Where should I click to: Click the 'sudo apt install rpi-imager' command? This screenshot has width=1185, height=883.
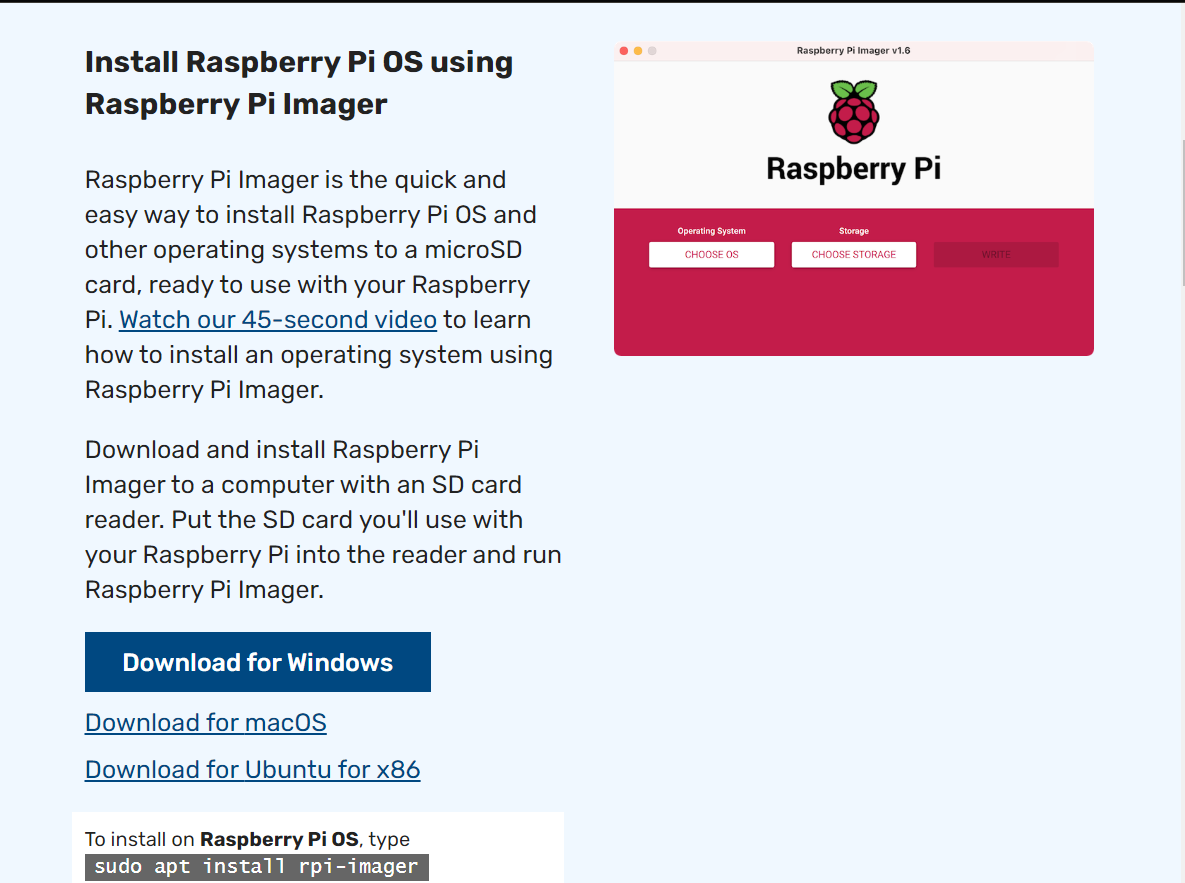[256, 867]
